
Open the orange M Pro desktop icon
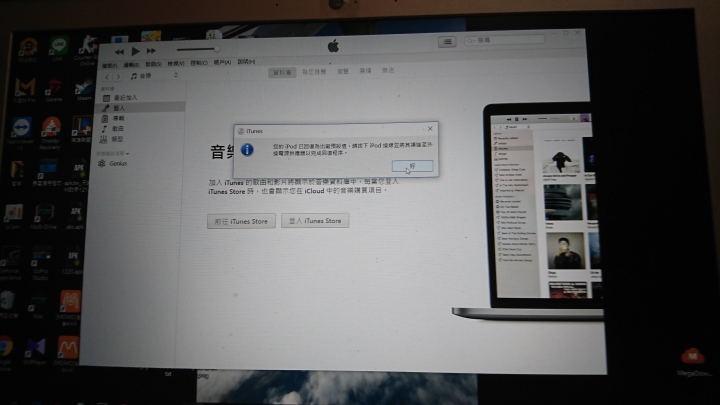[24, 90]
